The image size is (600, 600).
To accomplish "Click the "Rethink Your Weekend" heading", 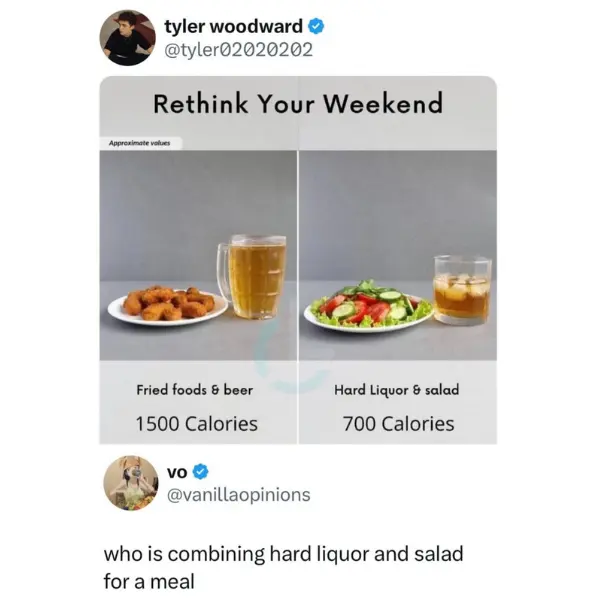I will tap(297, 103).
